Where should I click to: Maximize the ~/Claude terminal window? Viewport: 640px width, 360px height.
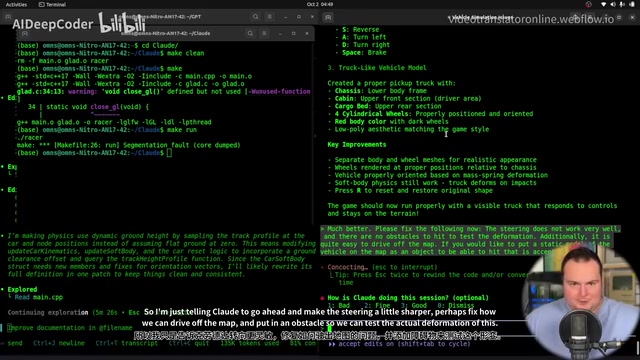[x=293, y=33]
